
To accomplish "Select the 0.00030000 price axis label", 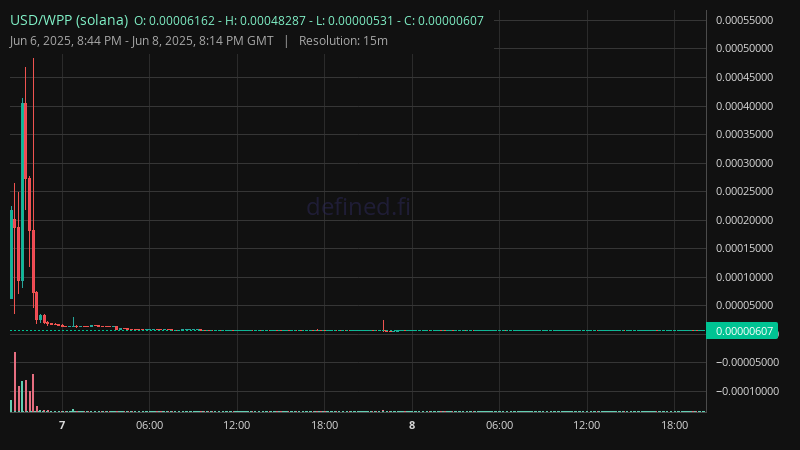I will [x=744, y=163].
